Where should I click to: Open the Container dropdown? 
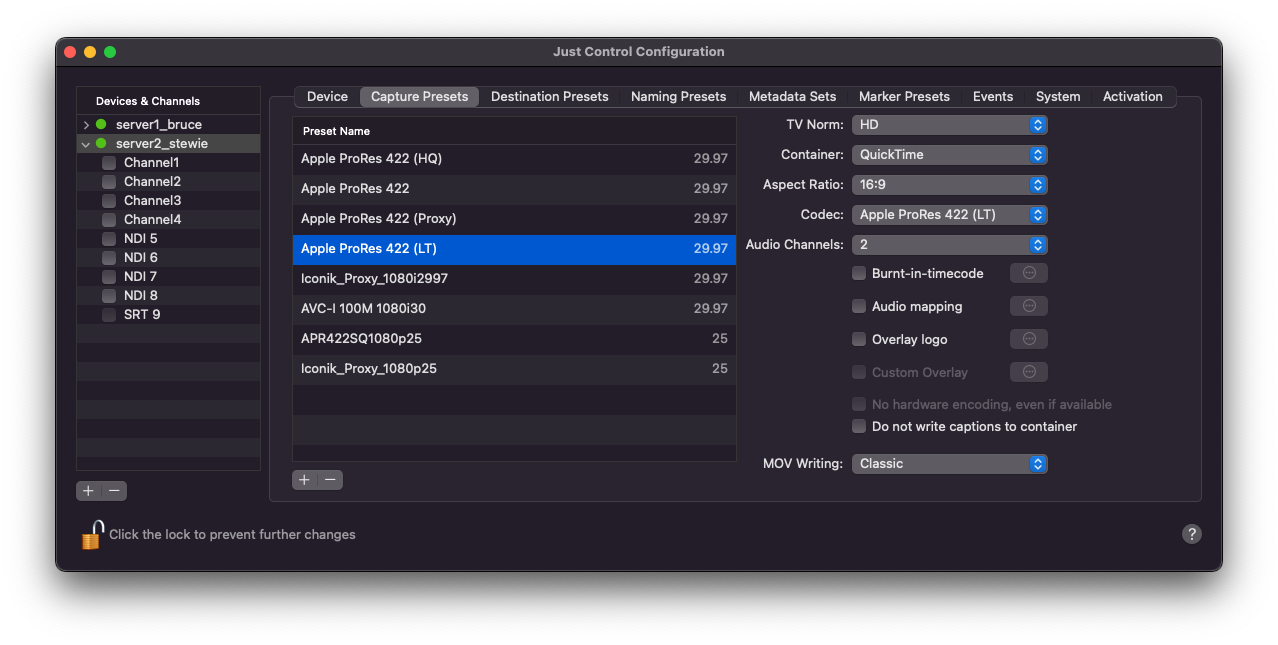point(949,155)
